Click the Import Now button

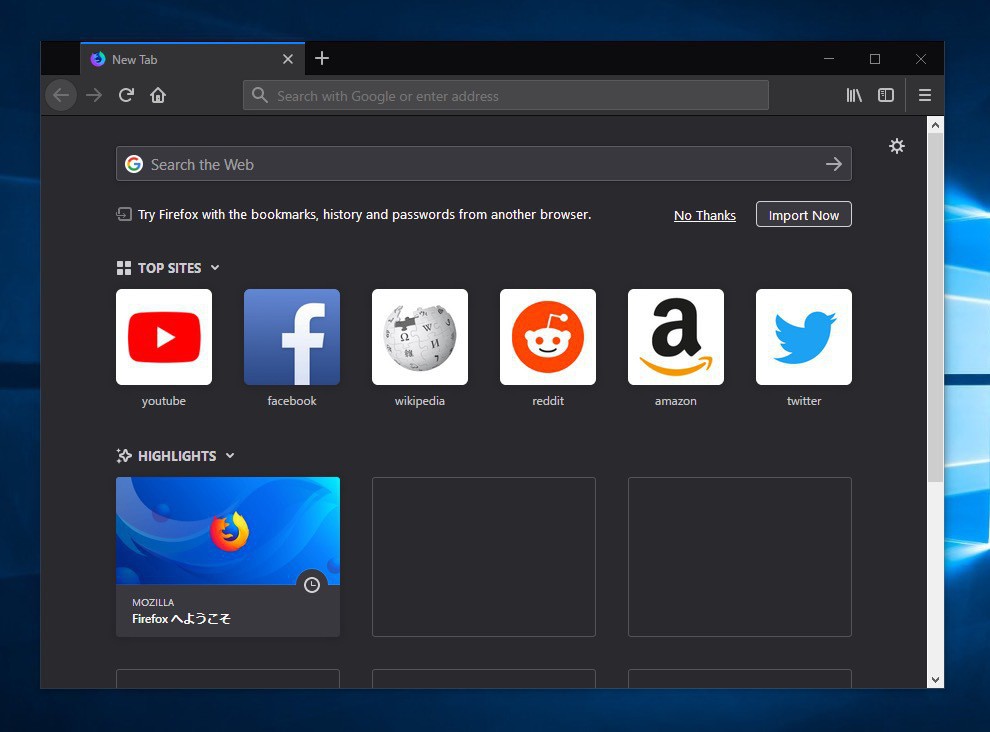804,215
